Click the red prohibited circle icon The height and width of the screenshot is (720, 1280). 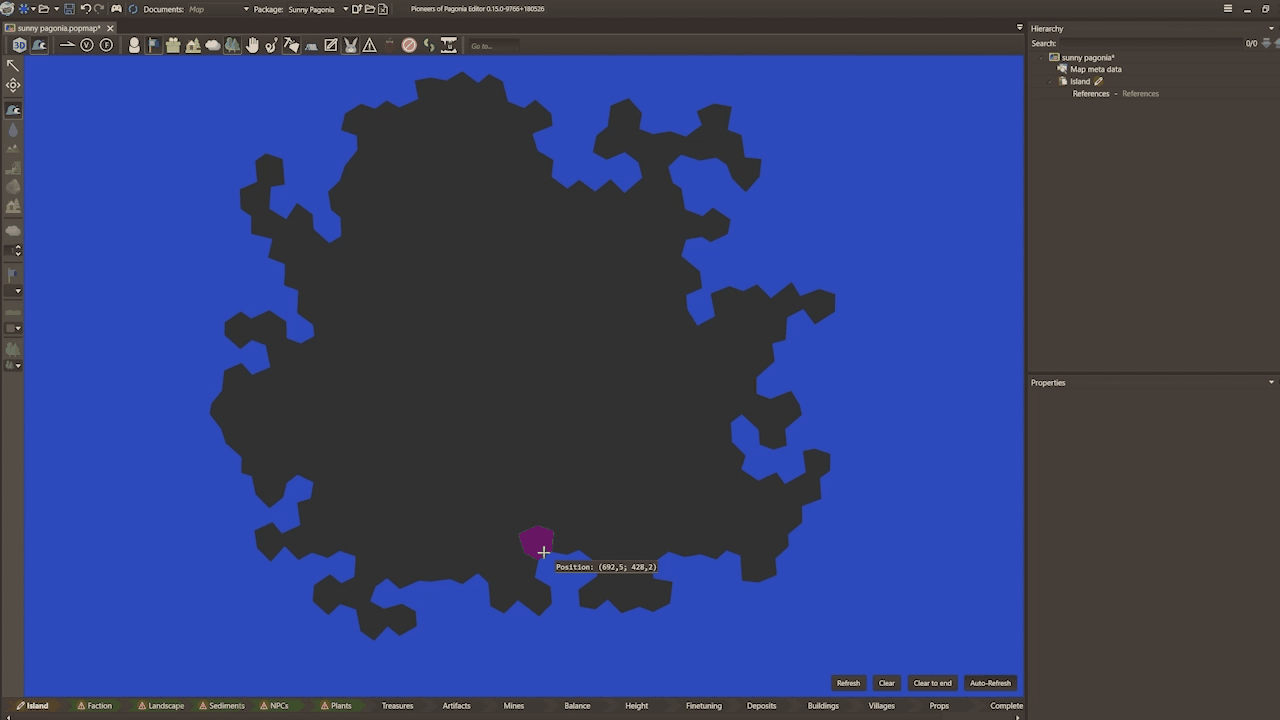(x=409, y=45)
